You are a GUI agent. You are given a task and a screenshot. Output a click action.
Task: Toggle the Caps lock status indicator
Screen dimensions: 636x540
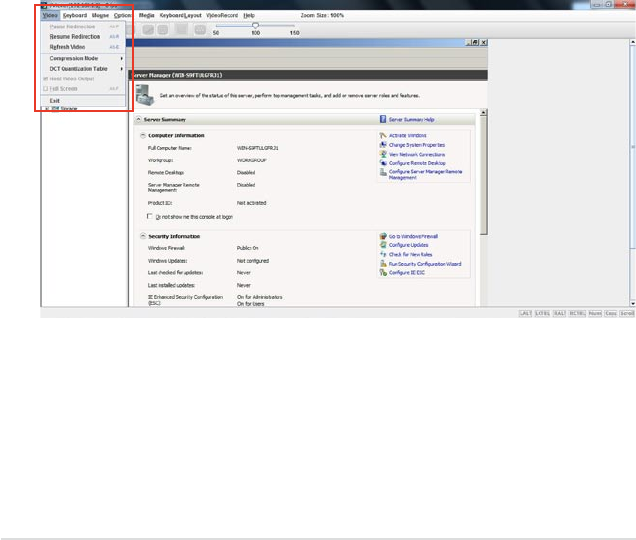(610, 313)
